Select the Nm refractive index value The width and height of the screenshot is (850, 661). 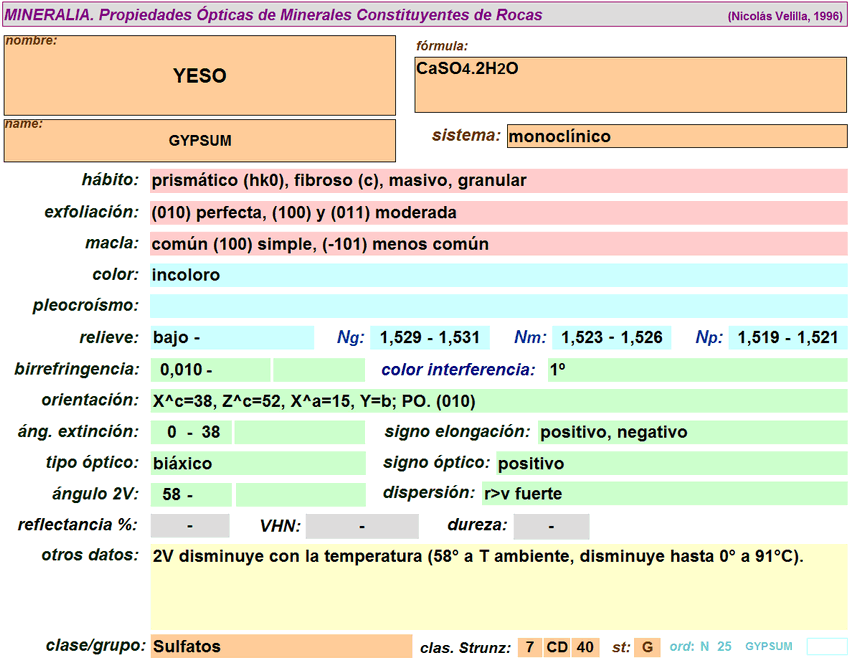click(x=612, y=338)
